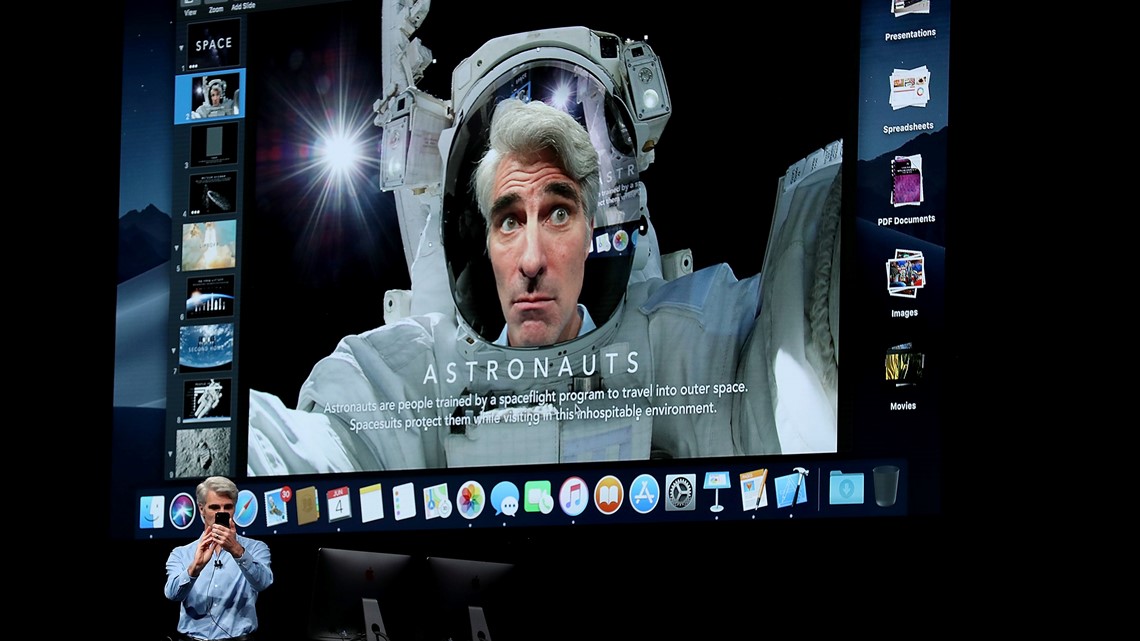
Task: Select slide 9 moon surface thumbnail
Action: (x=203, y=452)
